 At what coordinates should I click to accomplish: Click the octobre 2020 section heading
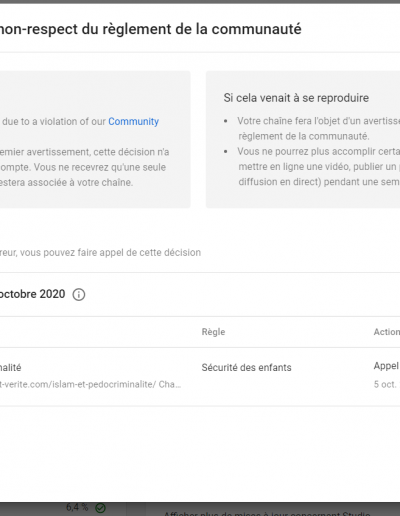pos(32,294)
